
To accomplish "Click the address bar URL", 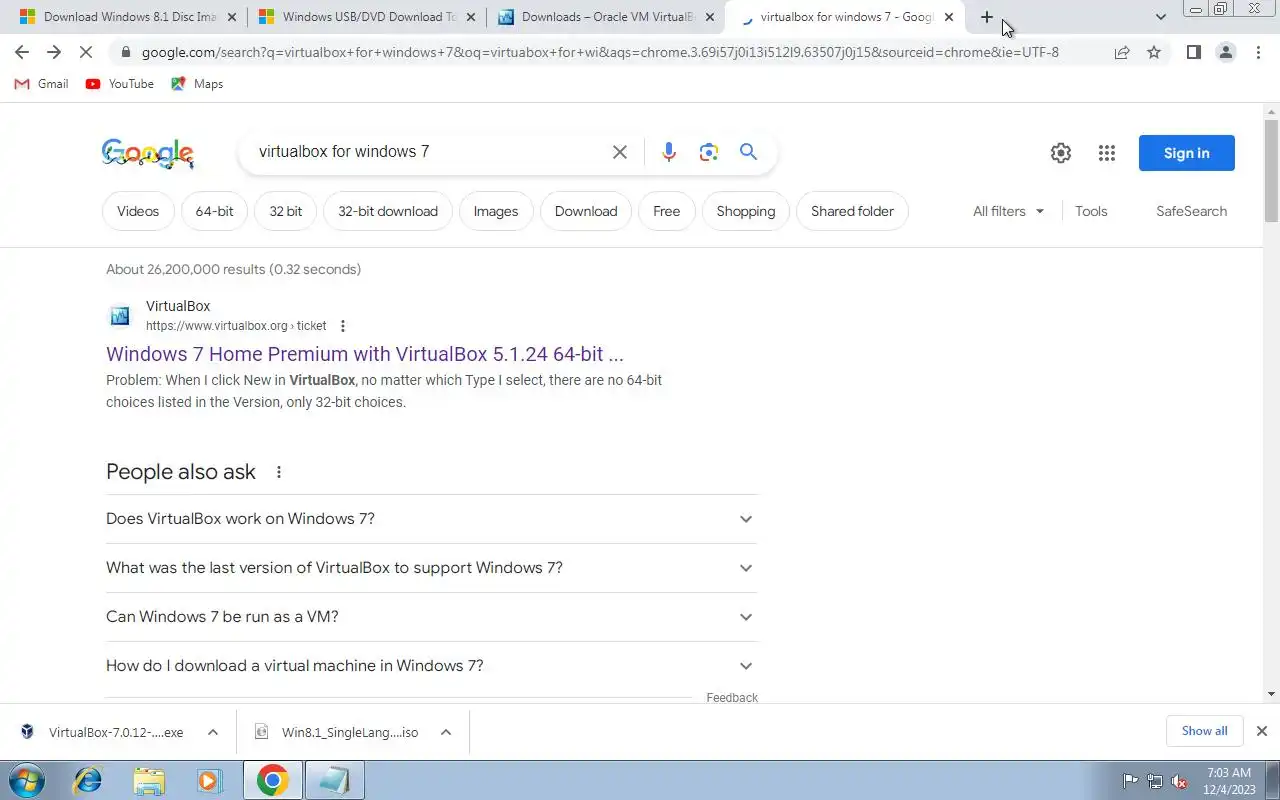I will point(600,52).
